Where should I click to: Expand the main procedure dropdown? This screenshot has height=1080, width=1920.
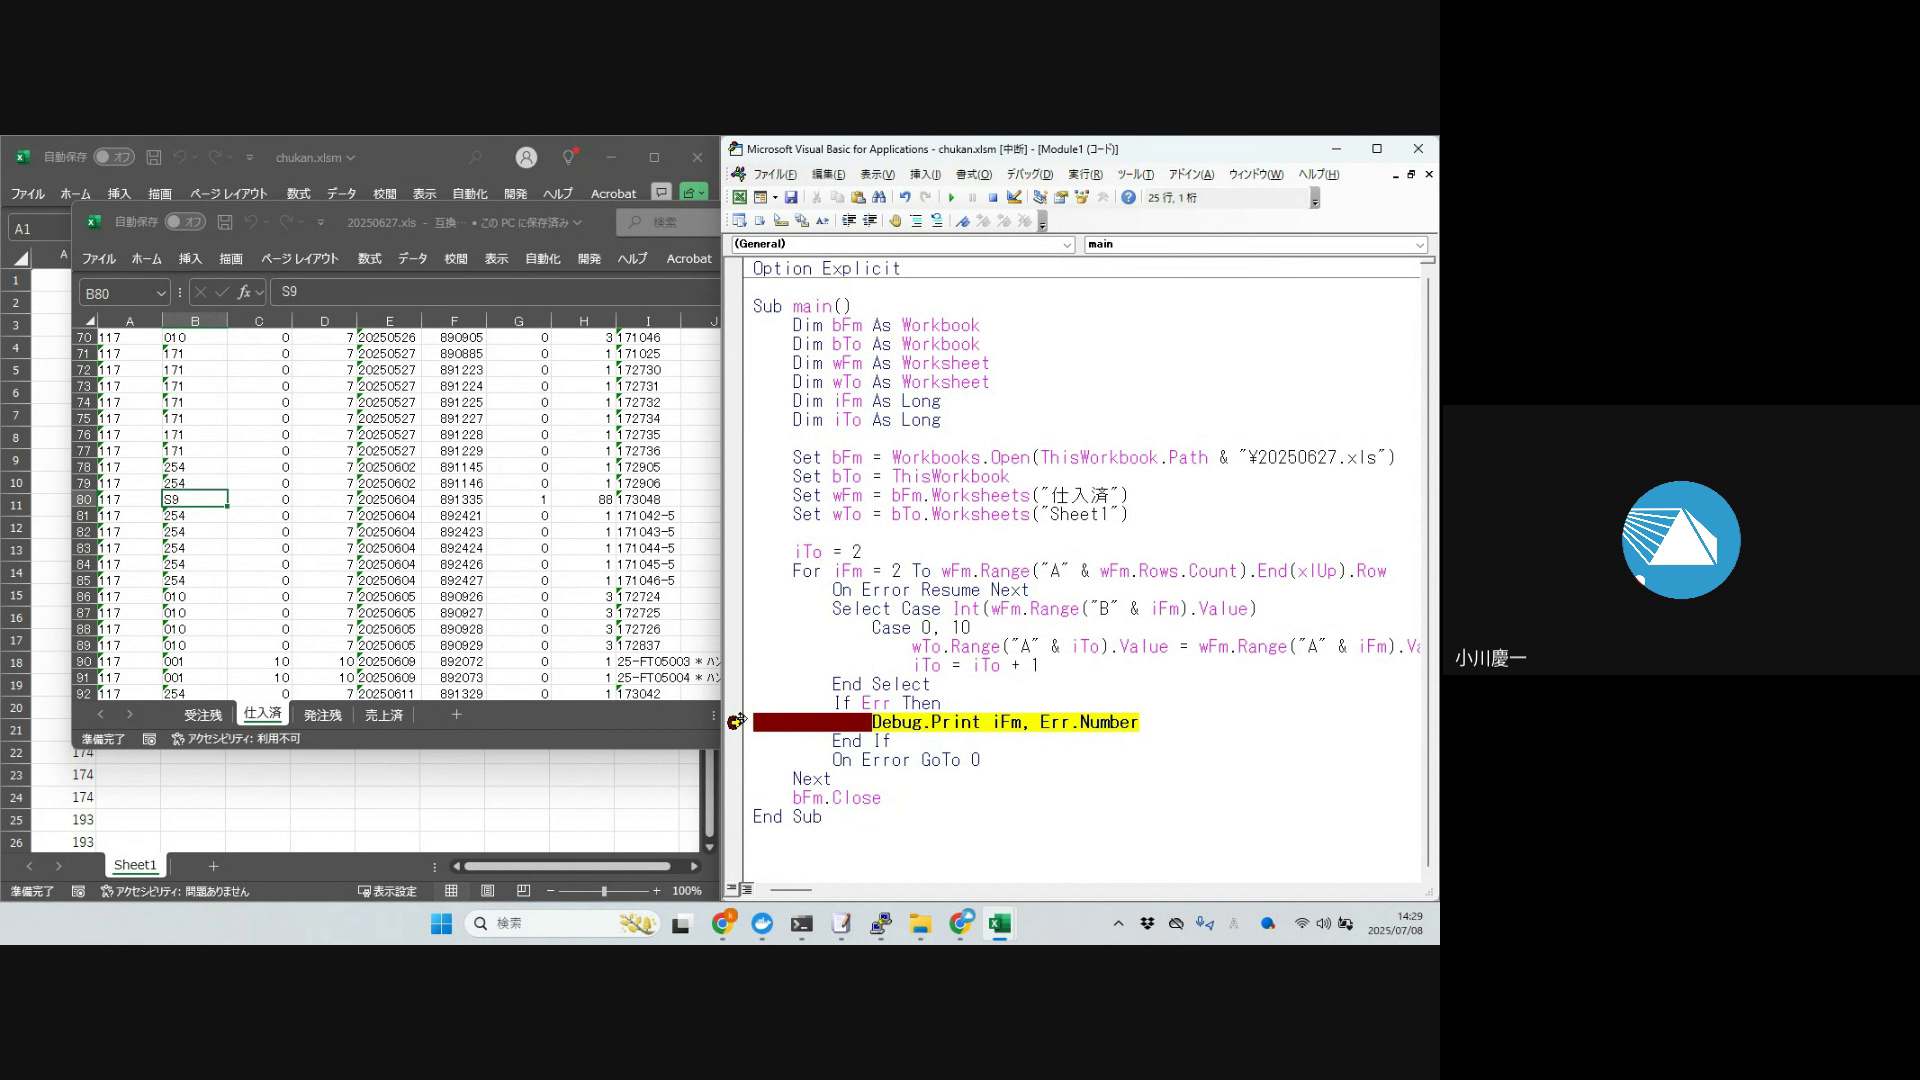click(1419, 245)
